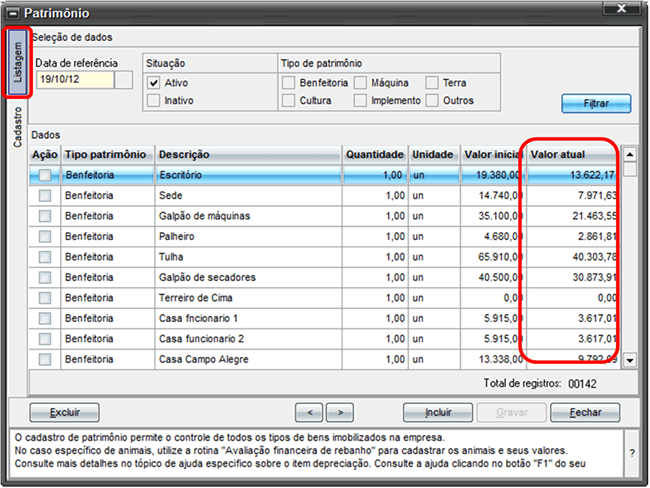The height and width of the screenshot is (488, 650).
Task: Select the Sede description cell
Action: click(x=249, y=195)
